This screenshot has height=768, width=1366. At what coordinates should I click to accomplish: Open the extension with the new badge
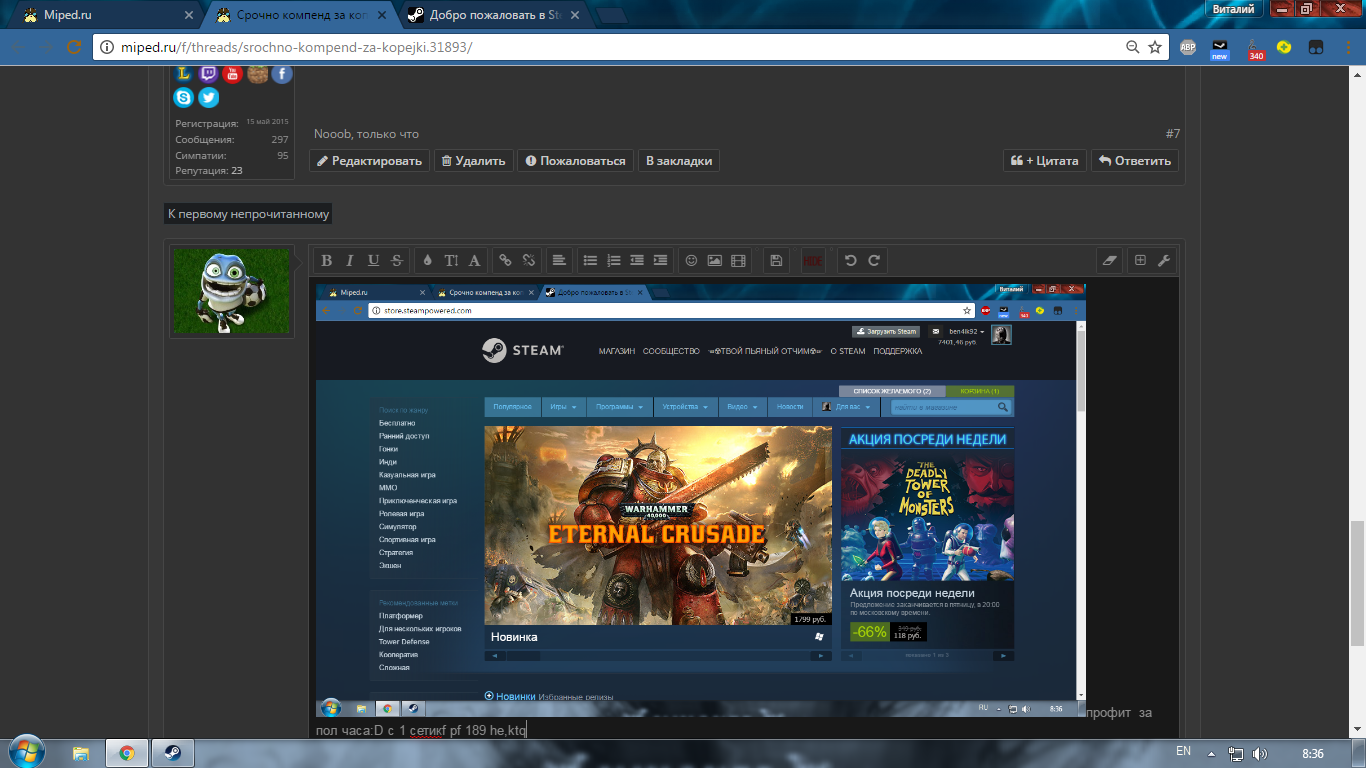click(x=1219, y=48)
